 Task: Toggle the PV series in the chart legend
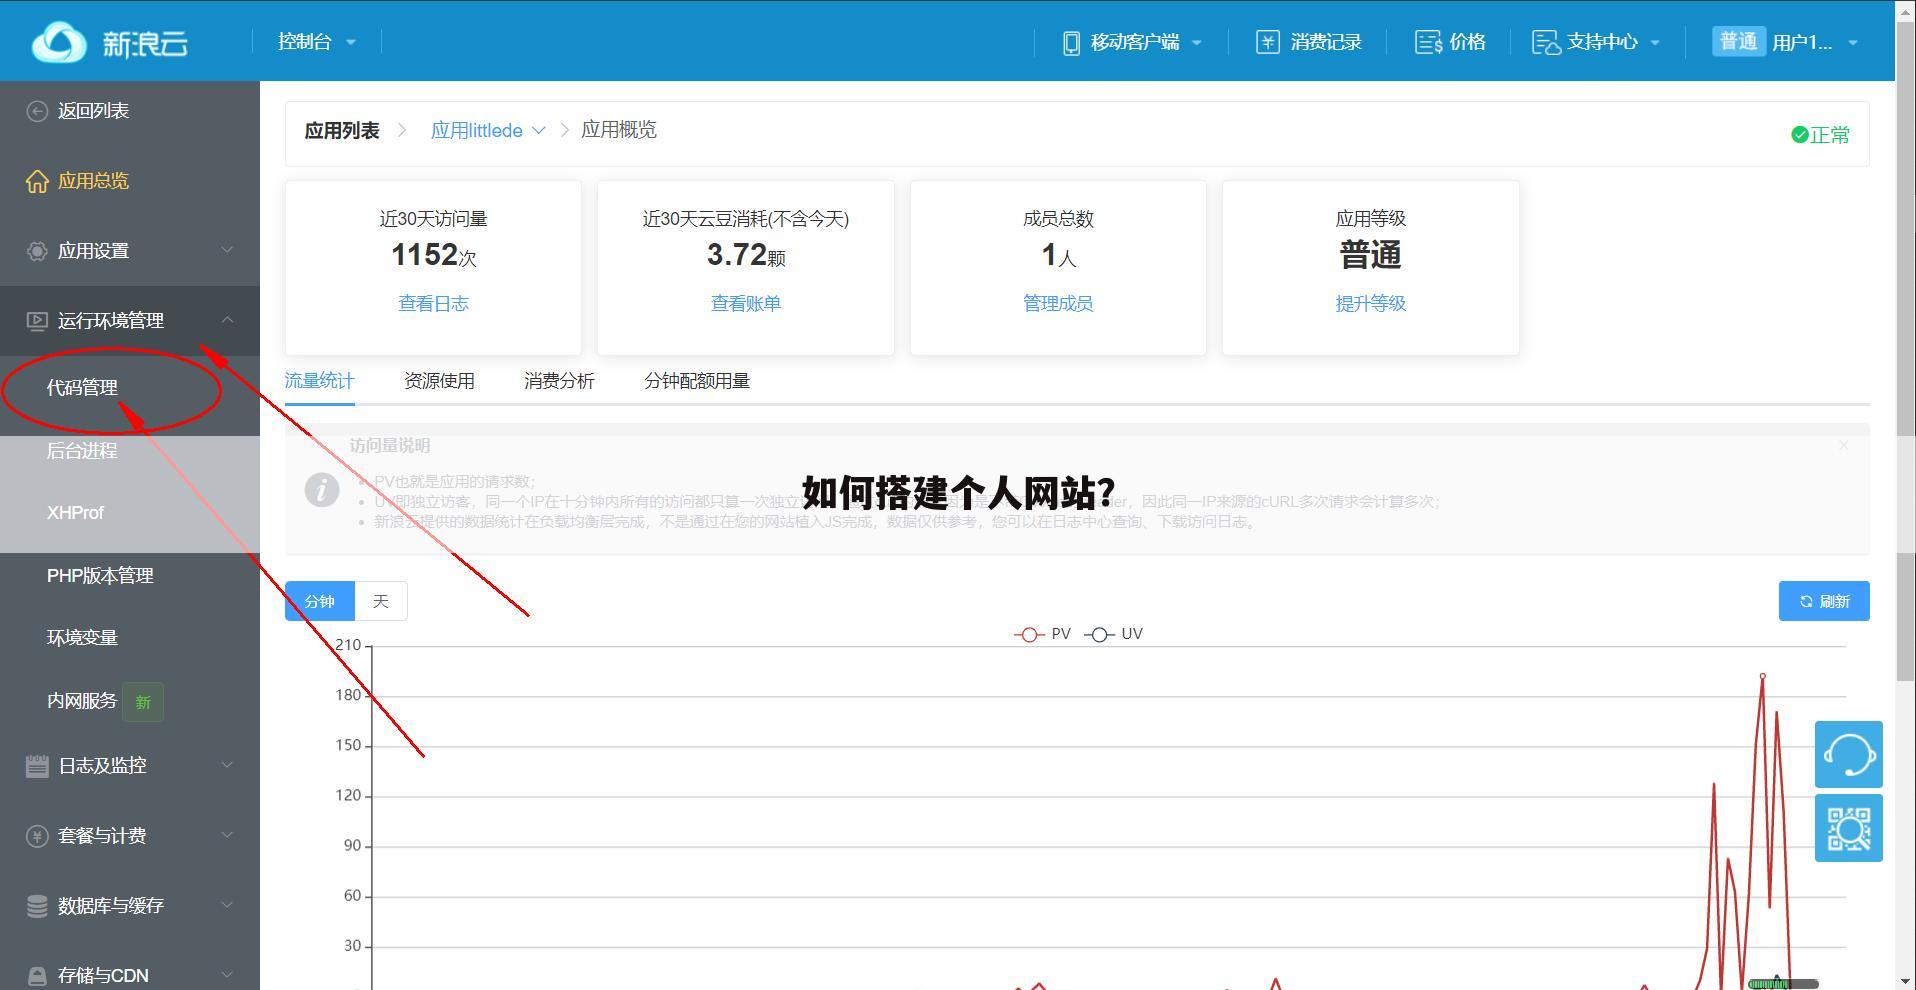tap(1043, 634)
